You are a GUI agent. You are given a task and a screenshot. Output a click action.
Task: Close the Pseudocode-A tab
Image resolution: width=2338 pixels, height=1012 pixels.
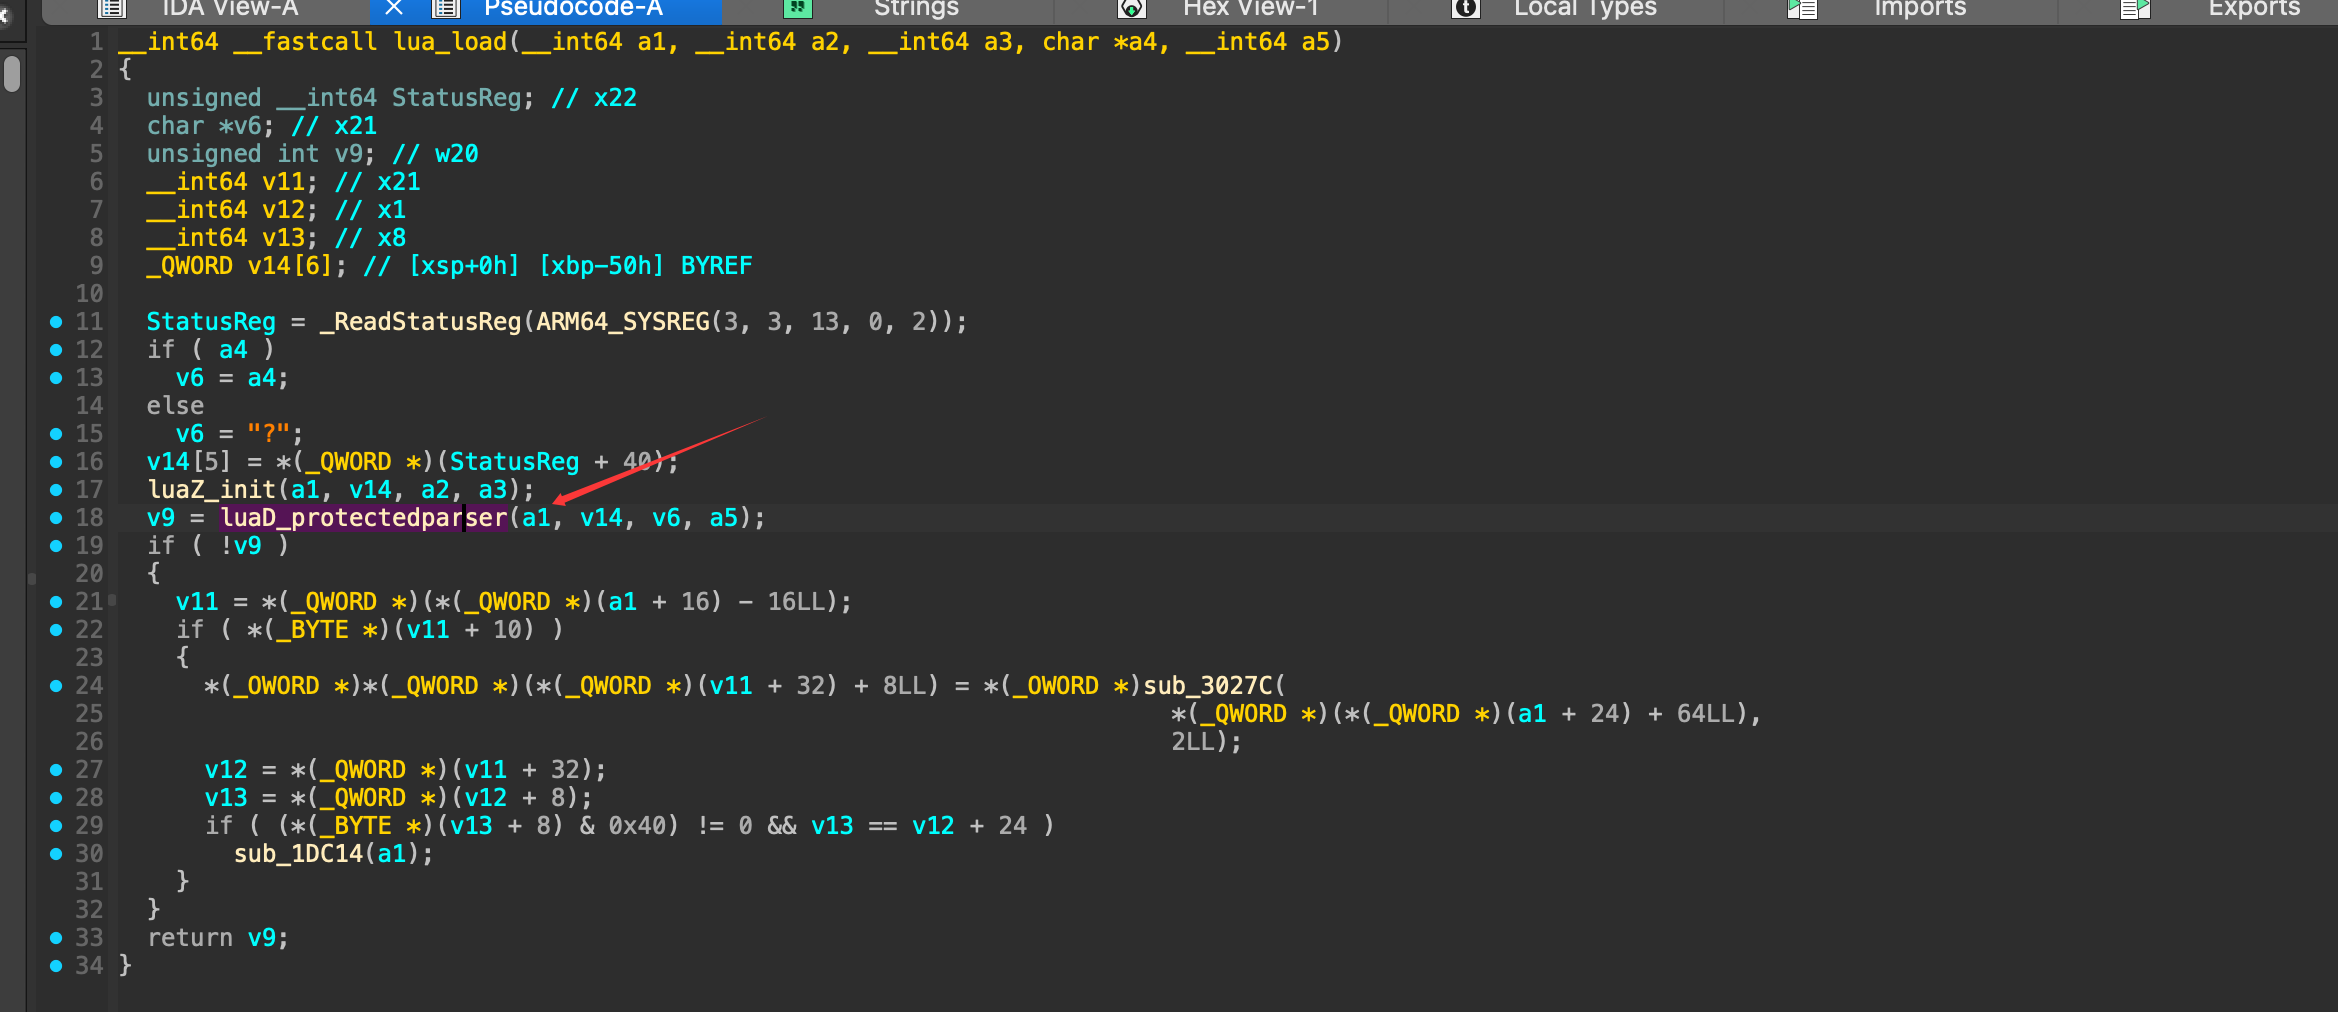(394, 9)
